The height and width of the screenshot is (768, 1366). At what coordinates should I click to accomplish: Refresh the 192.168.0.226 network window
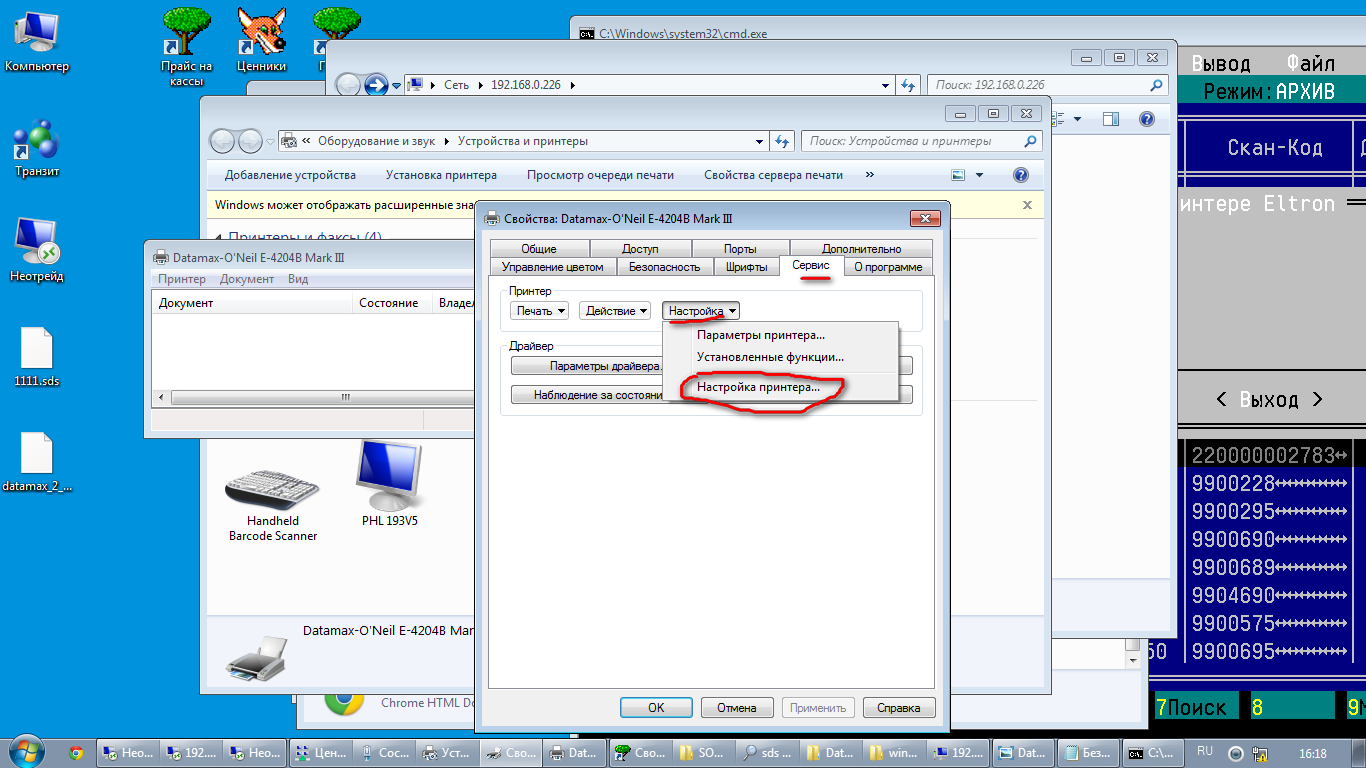908,85
